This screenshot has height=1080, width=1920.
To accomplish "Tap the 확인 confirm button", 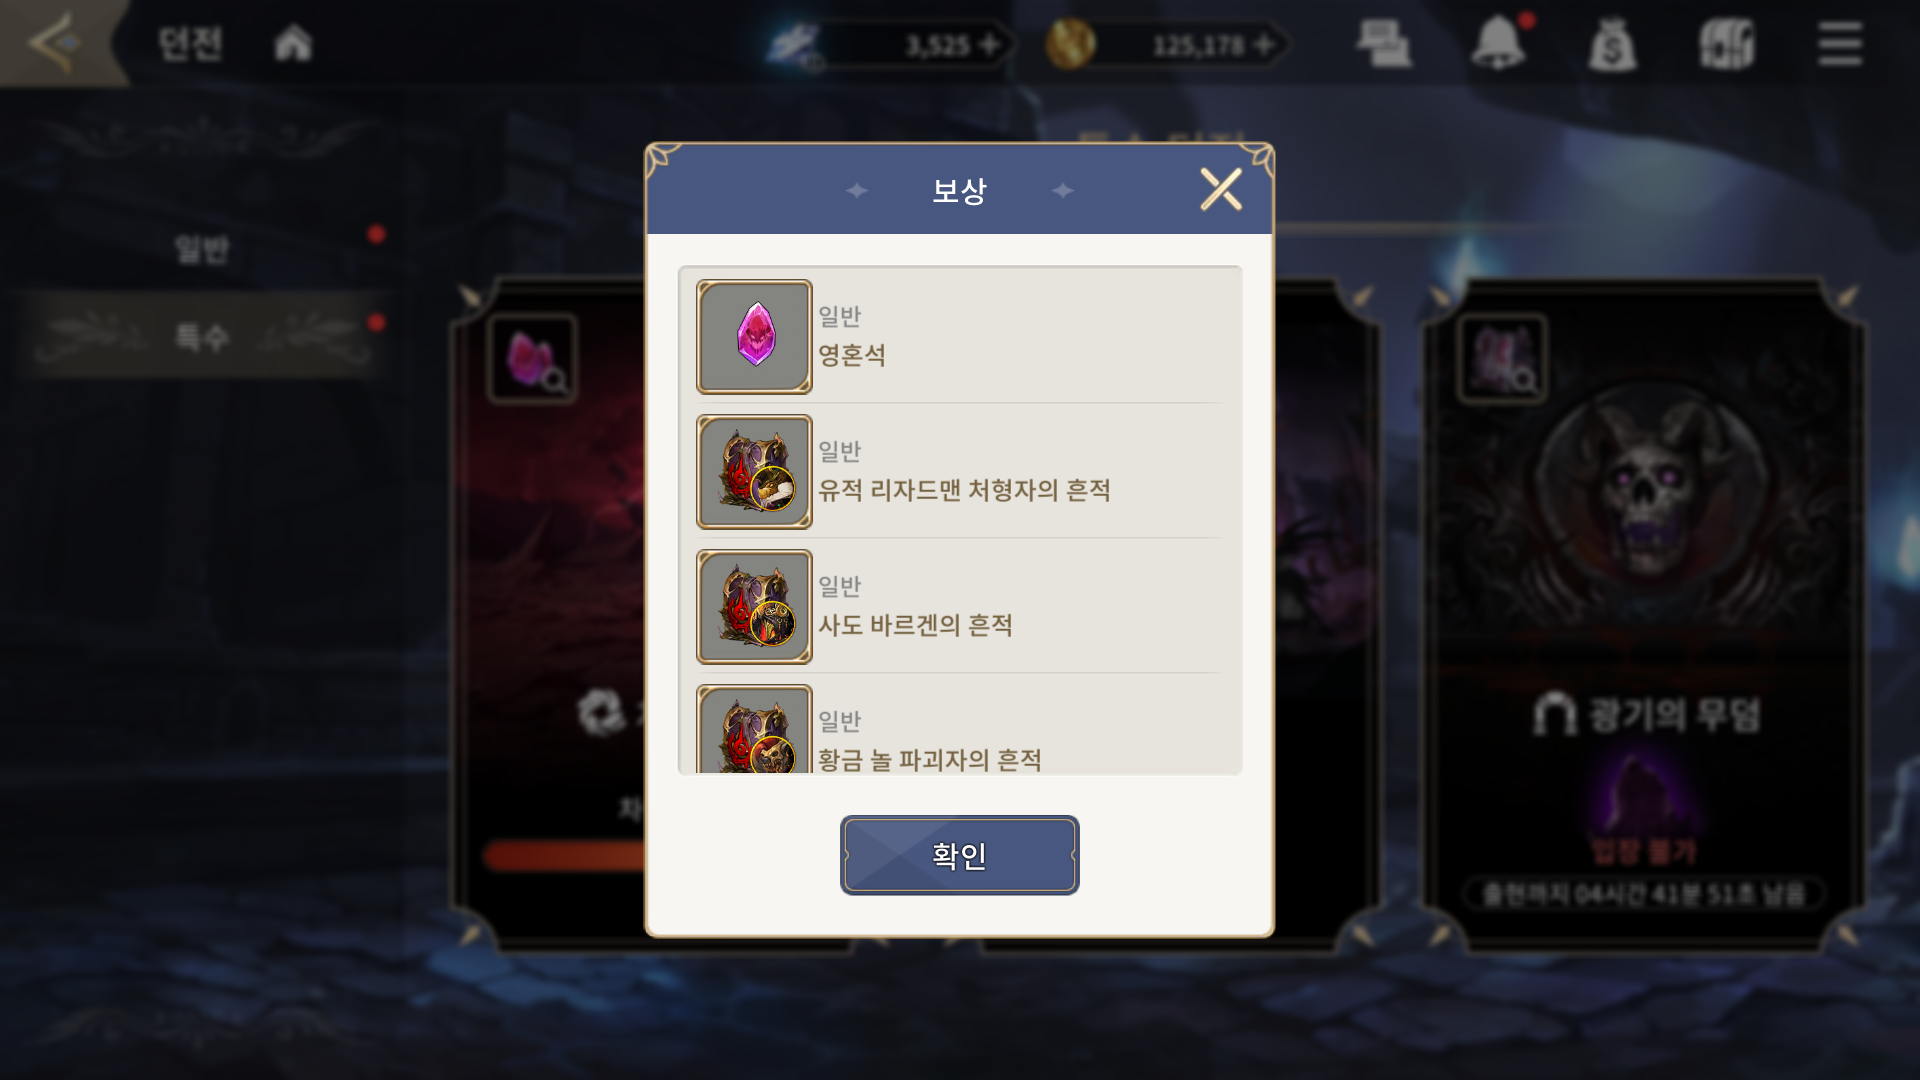I will tap(959, 855).
